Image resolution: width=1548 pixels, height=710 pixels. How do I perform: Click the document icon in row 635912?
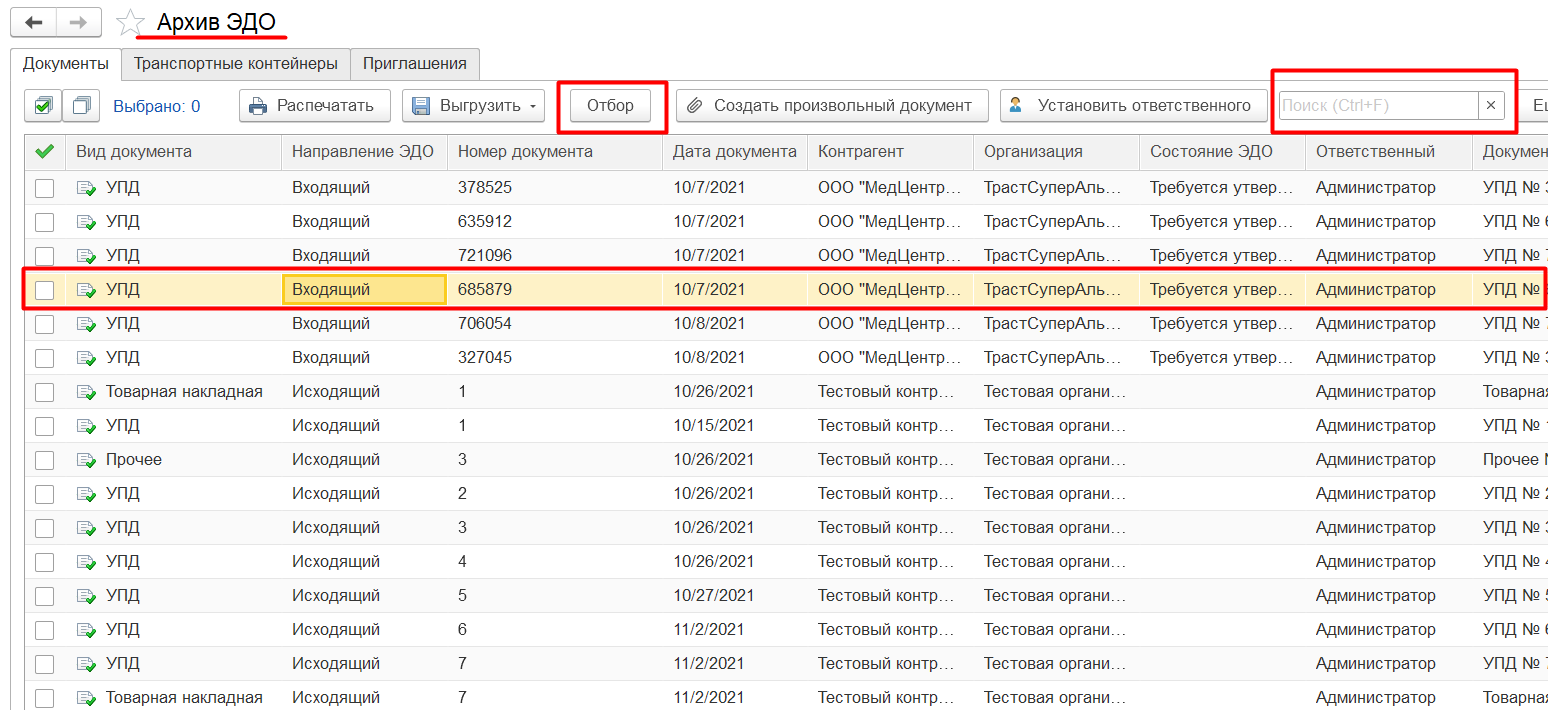point(87,222)
